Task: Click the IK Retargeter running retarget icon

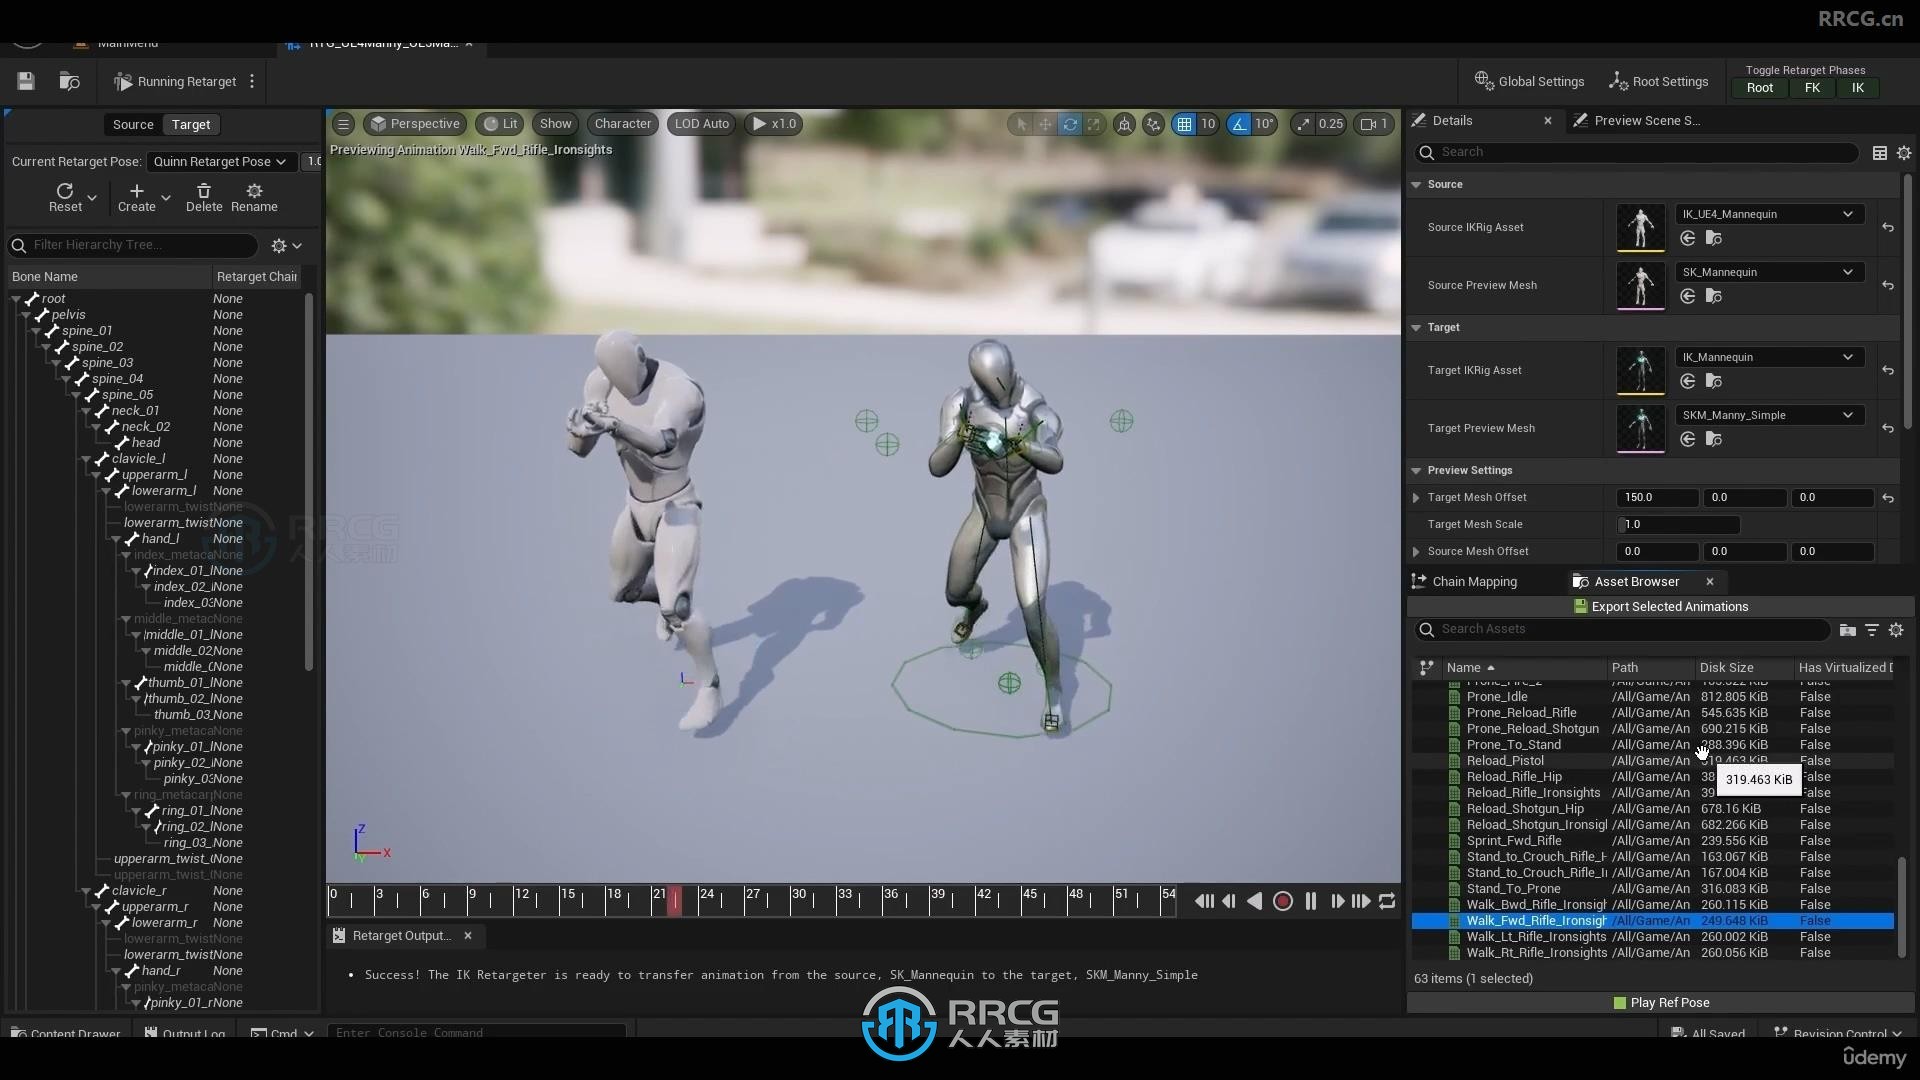Action: (123, 80)
